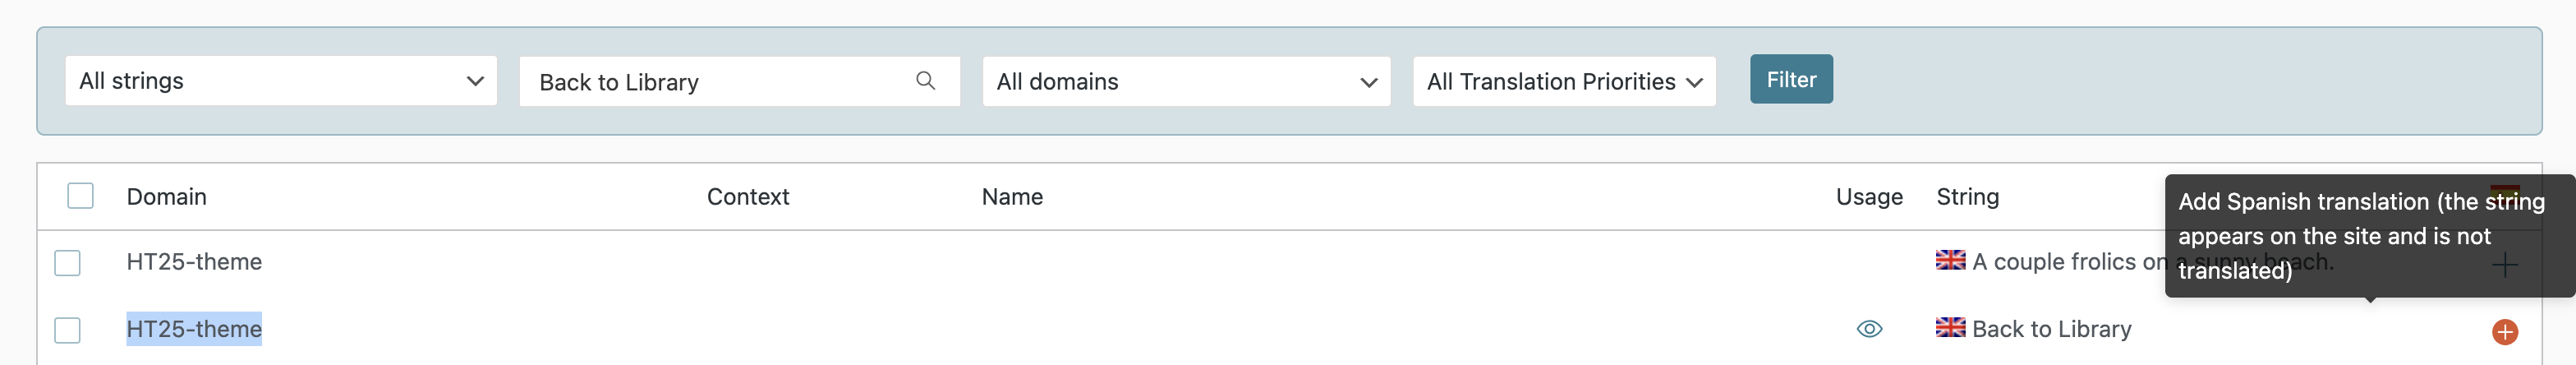Click the plus icon for the beach string
2576x365 pixels.
coord(2504,264)
